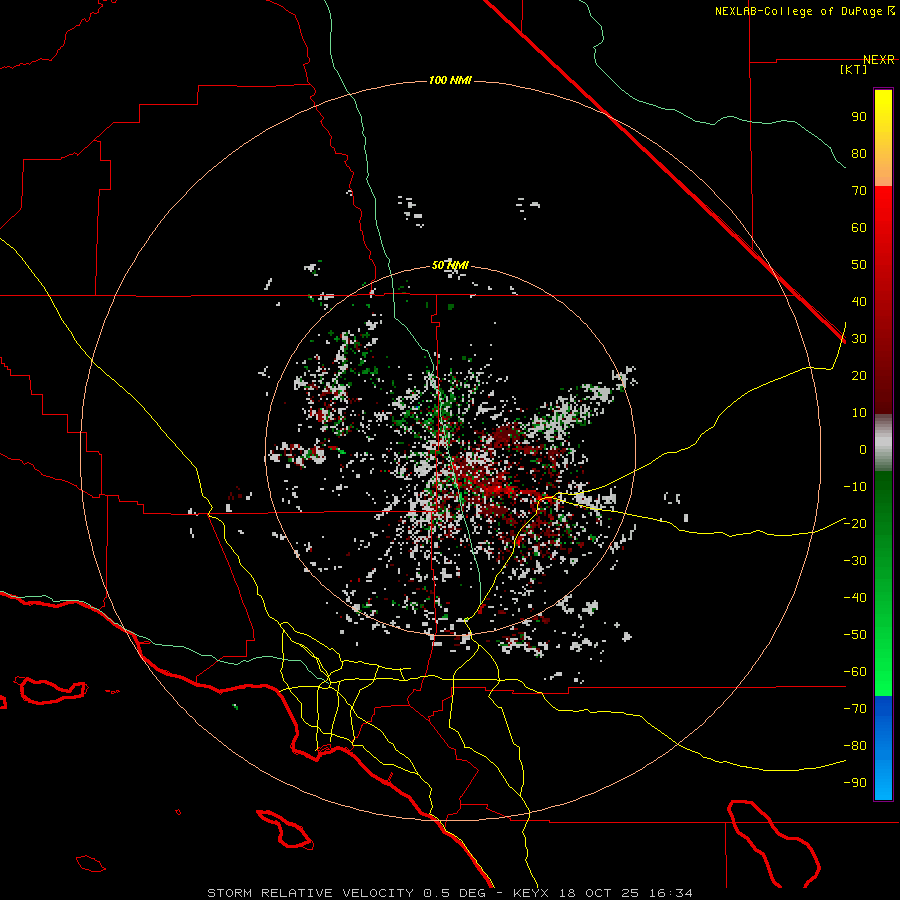This screenshot has height=900, width=900.
Task: Select the positive 60 scale value
Action: point(859,227)
